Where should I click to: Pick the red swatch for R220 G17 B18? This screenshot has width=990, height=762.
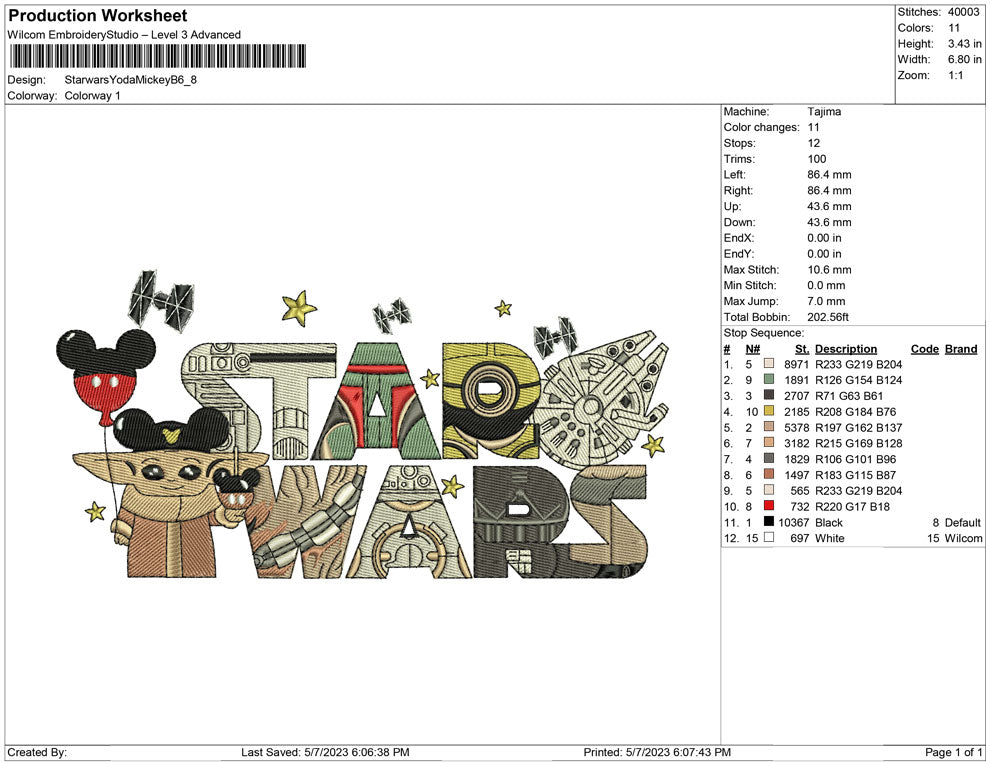(x=768, y=506)
